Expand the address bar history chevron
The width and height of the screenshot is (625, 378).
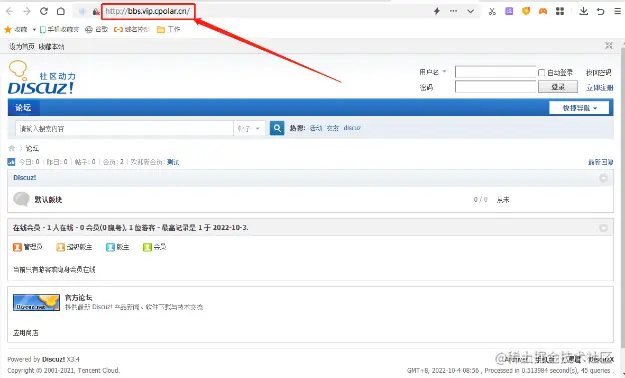470,11
